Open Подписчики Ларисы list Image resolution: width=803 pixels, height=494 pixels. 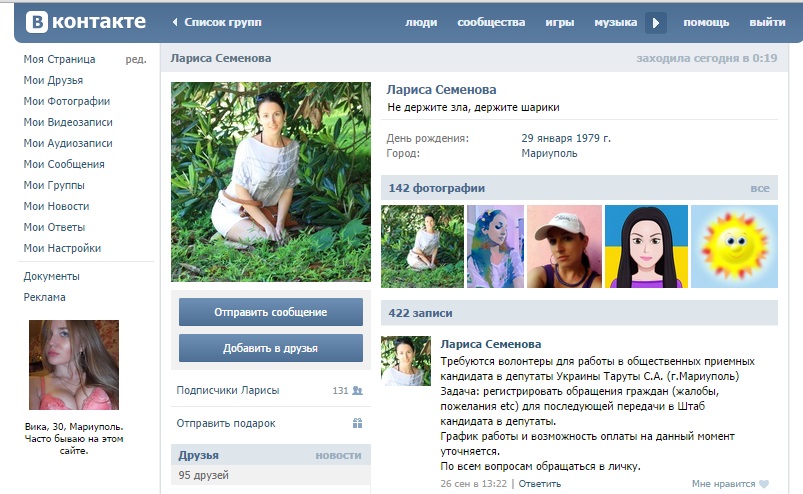click(228, 390)
